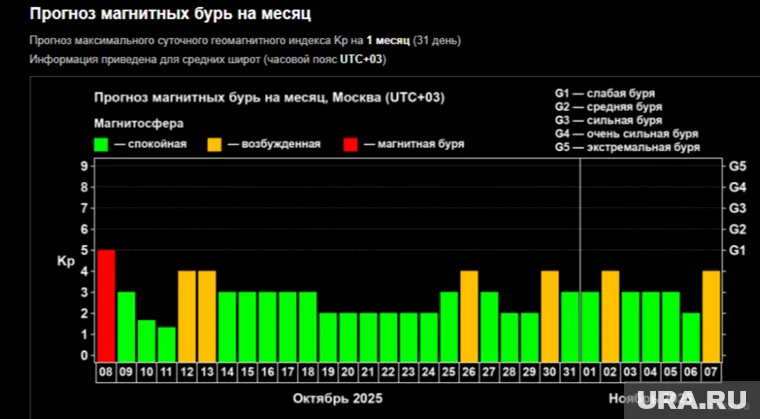
Task: Click the red 'магнитная буря' legend swatch
Action: 350,144
